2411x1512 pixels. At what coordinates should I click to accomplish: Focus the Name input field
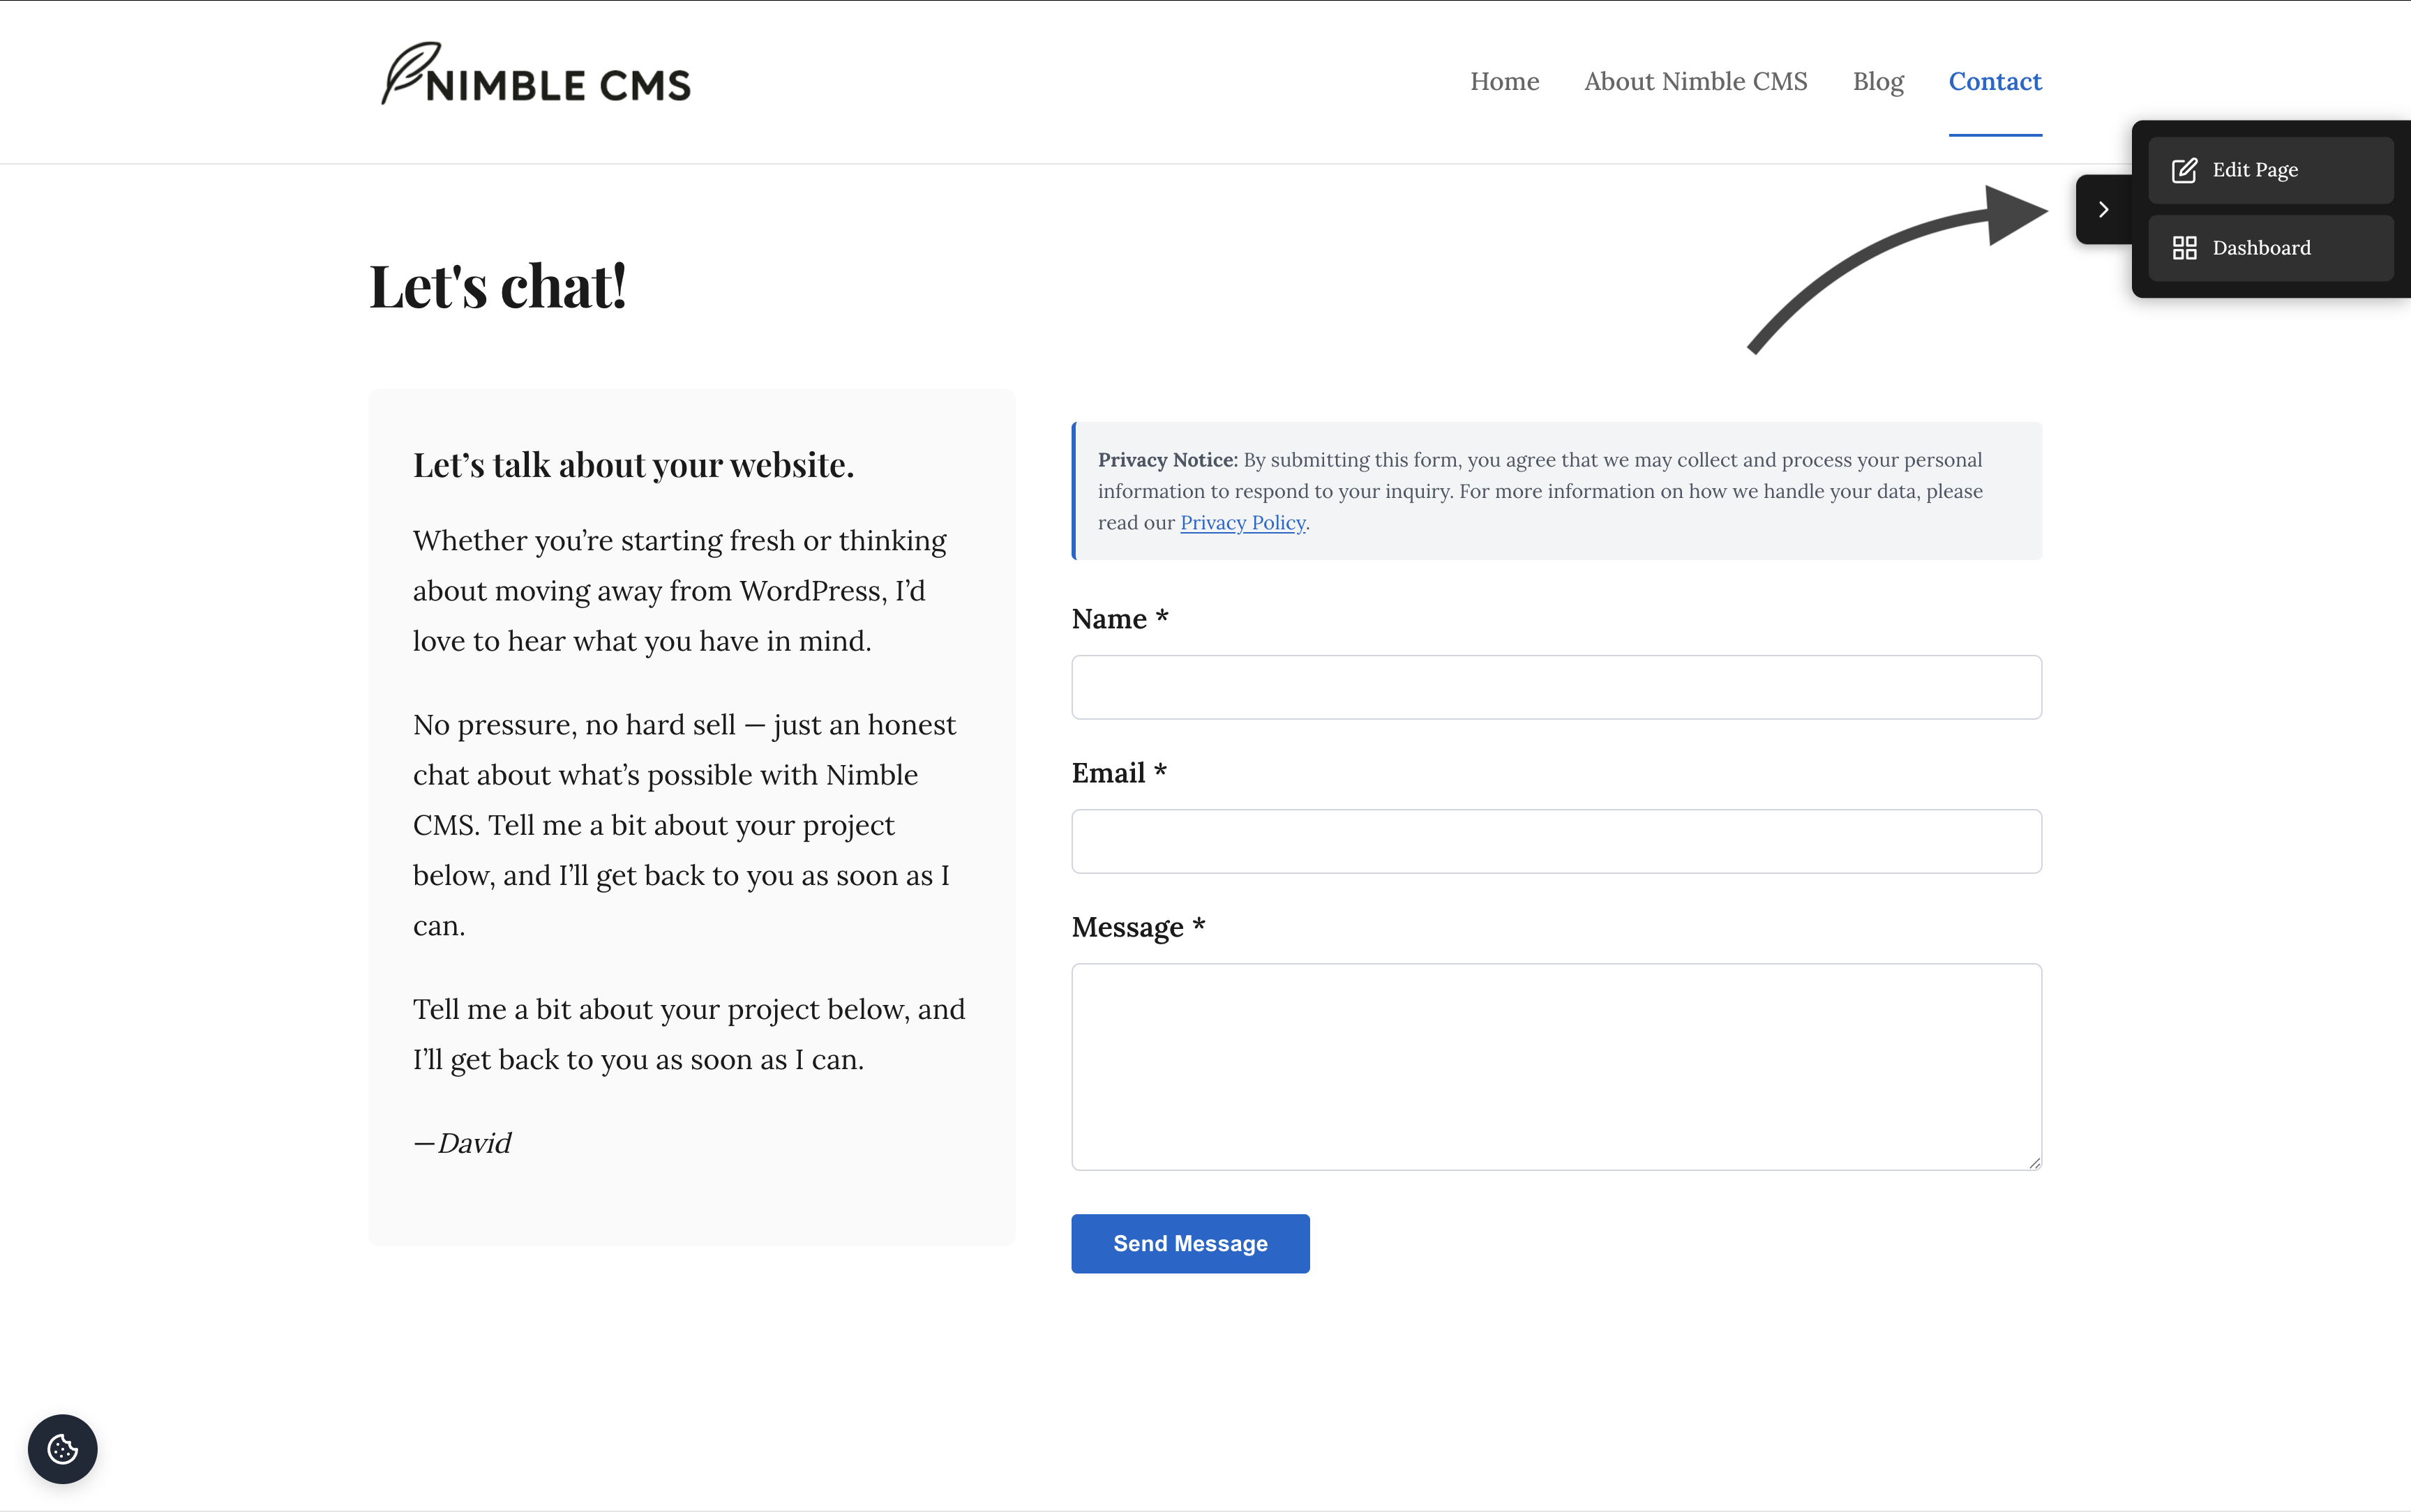tap(1555, 687)
